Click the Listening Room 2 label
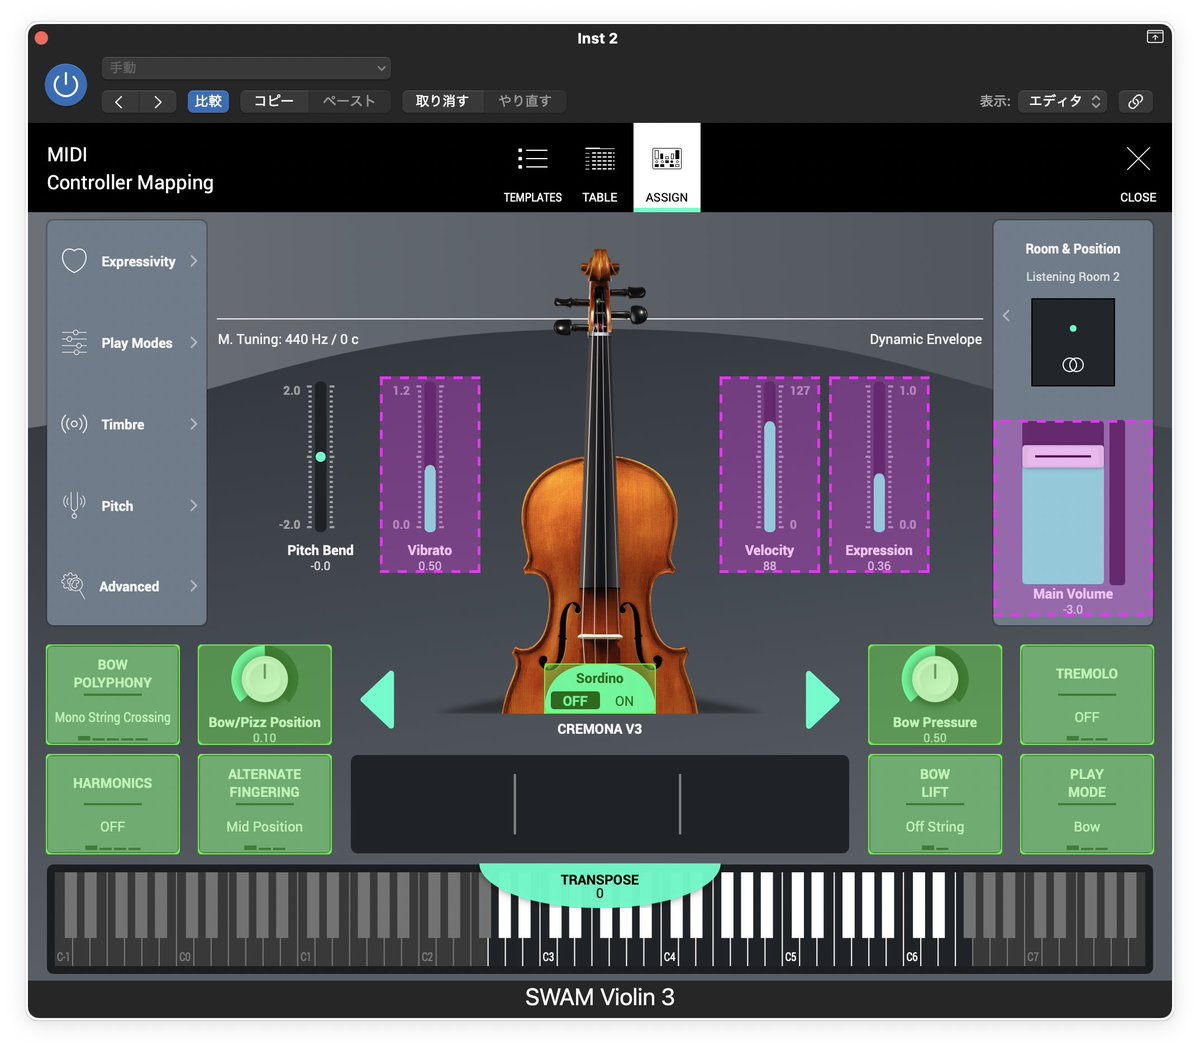 click(x=1073, y=277)
